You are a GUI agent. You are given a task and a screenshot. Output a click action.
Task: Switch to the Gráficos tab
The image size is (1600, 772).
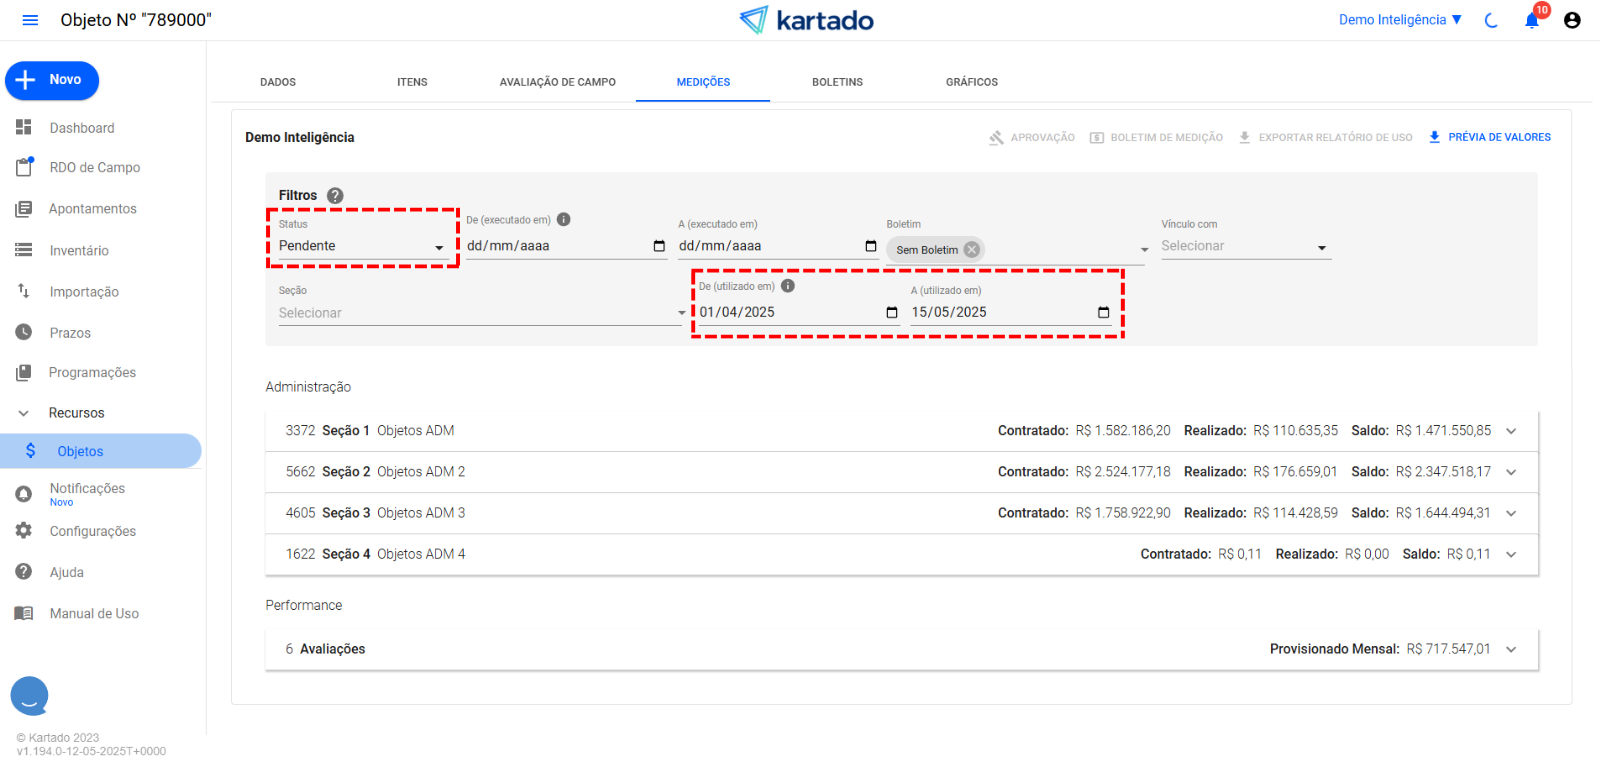point(971,82)
